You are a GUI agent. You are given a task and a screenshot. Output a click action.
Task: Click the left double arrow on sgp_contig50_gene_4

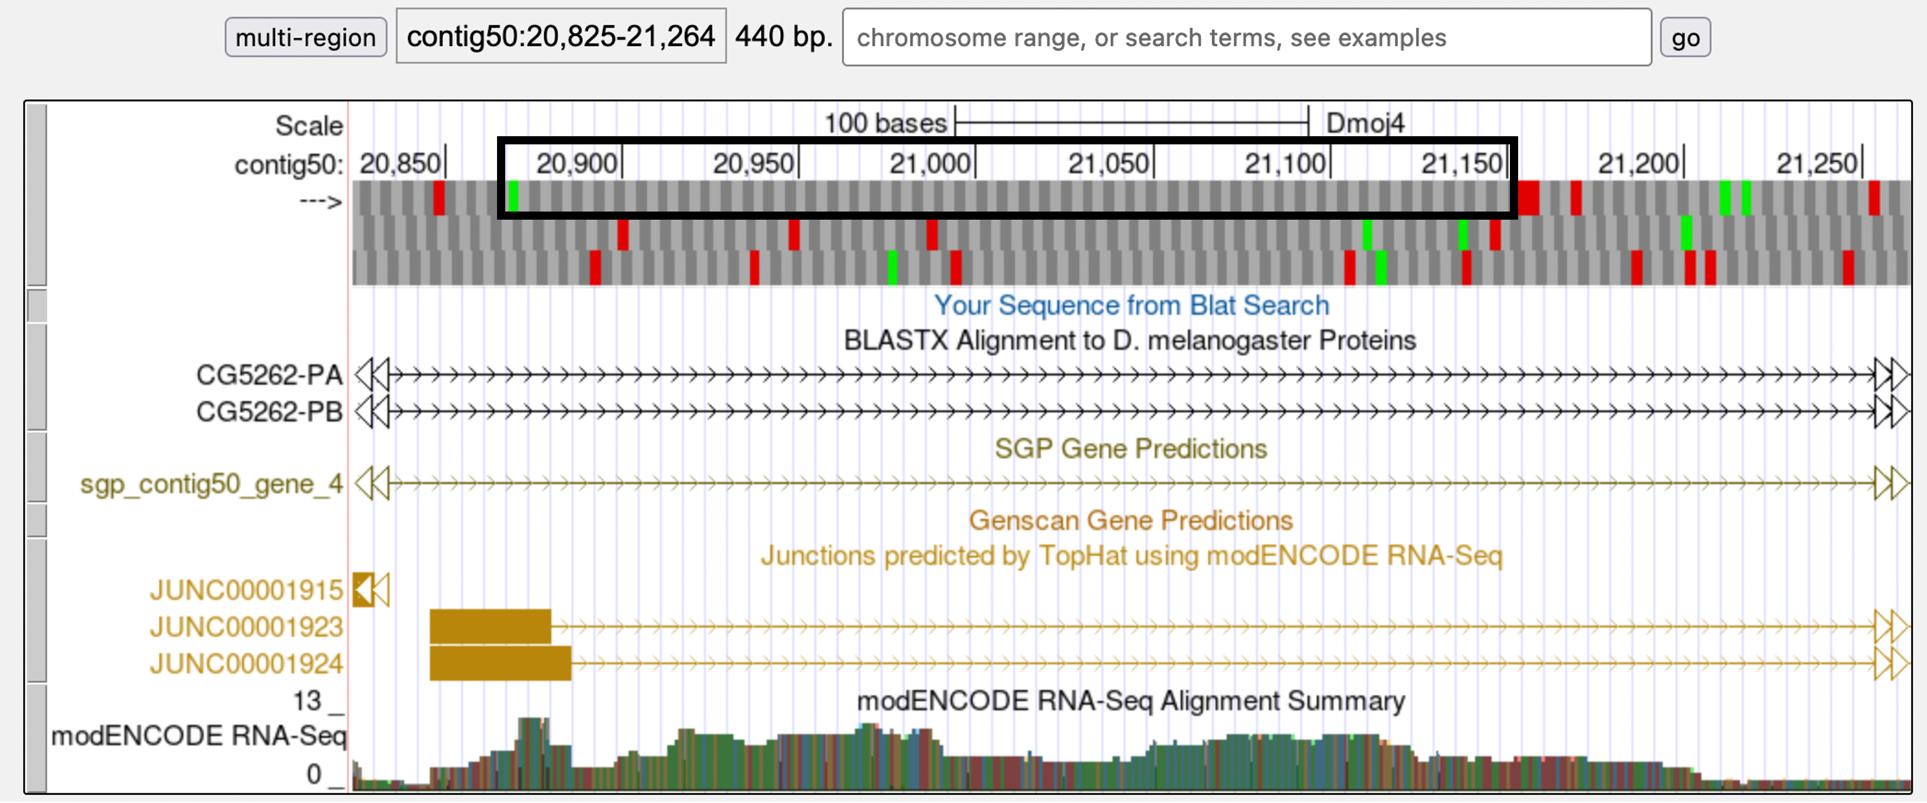click(373, 484)
